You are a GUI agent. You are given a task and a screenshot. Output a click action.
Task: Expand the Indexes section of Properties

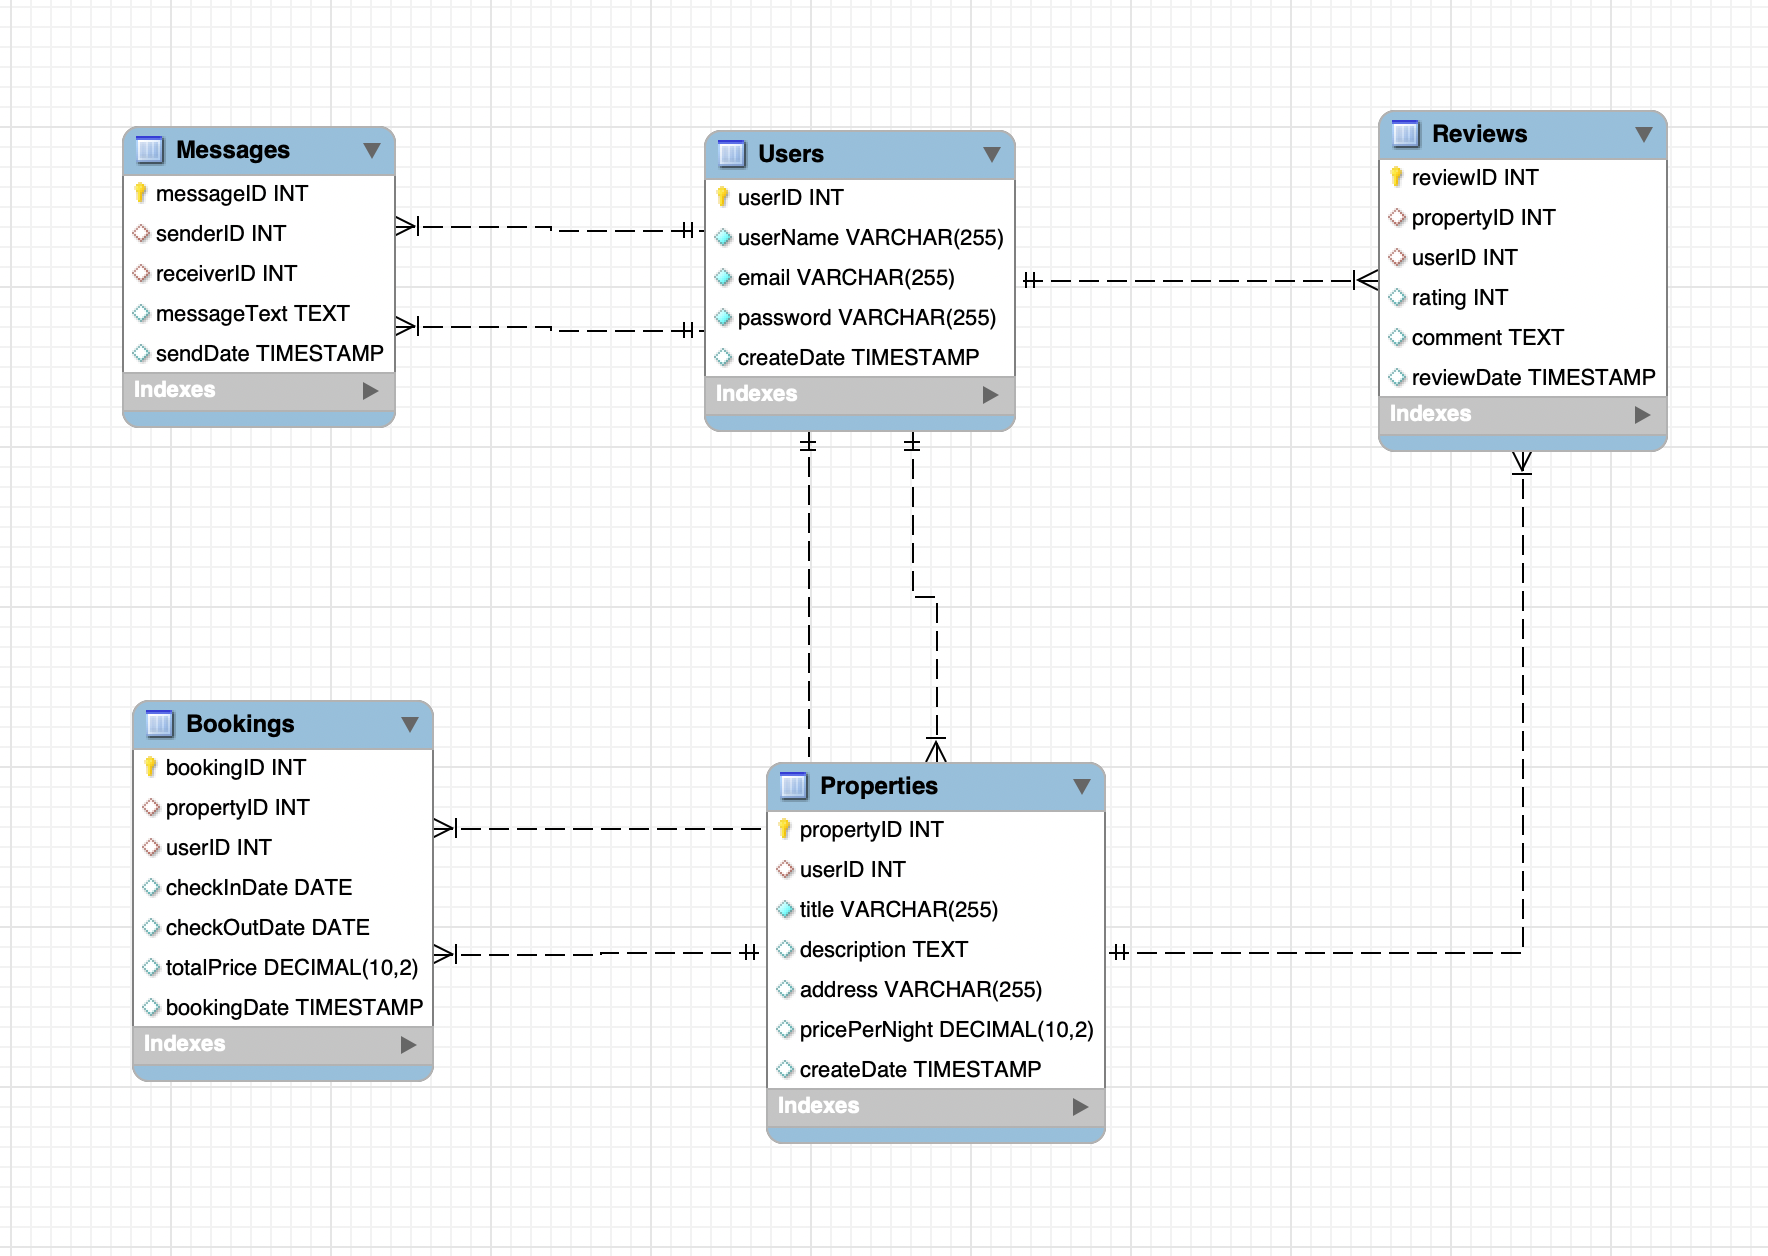tap(1080, 1107)
